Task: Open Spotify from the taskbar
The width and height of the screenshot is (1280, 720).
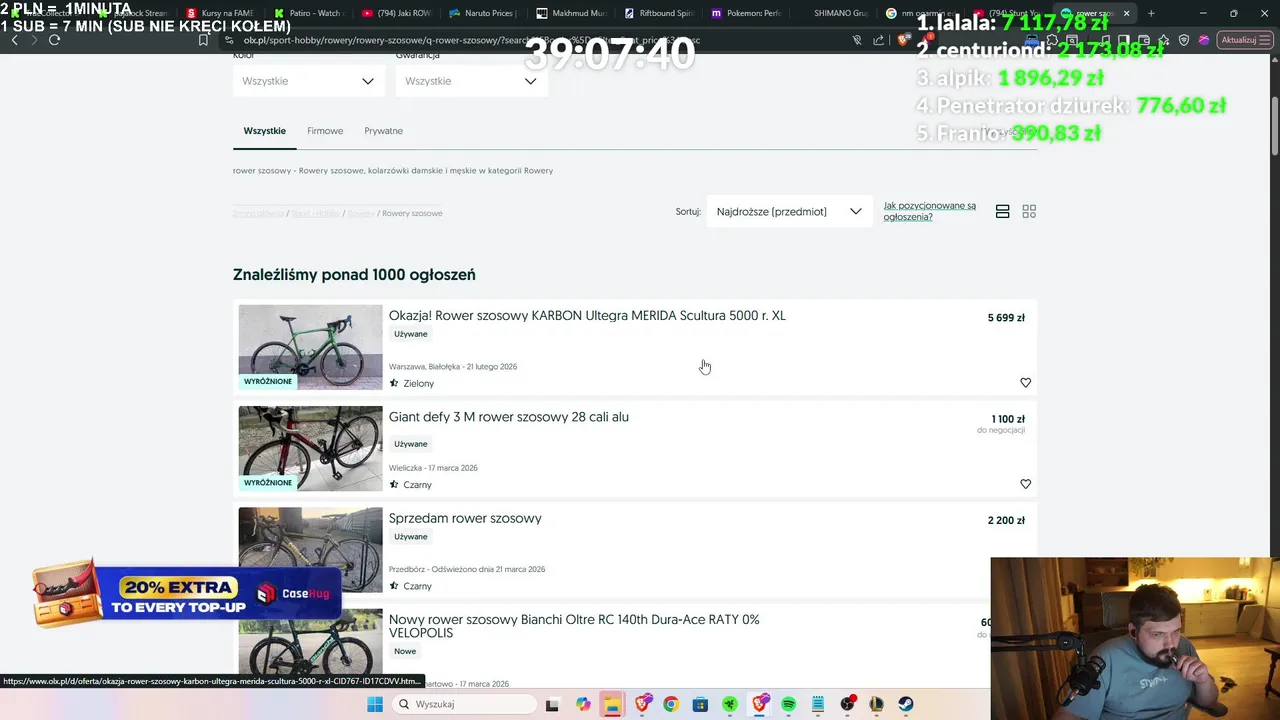Action: coord(789,704)
